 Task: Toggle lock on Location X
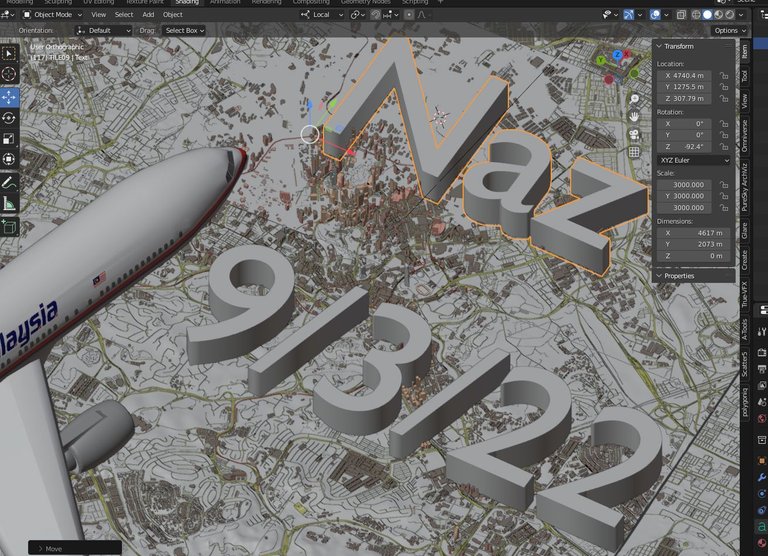pyautogui.click(x=723, y=75)
